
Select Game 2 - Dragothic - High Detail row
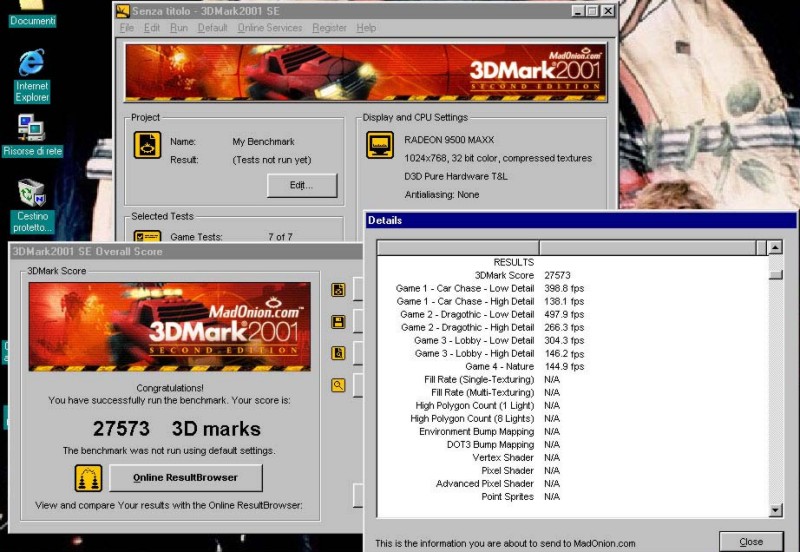[572, 328]
